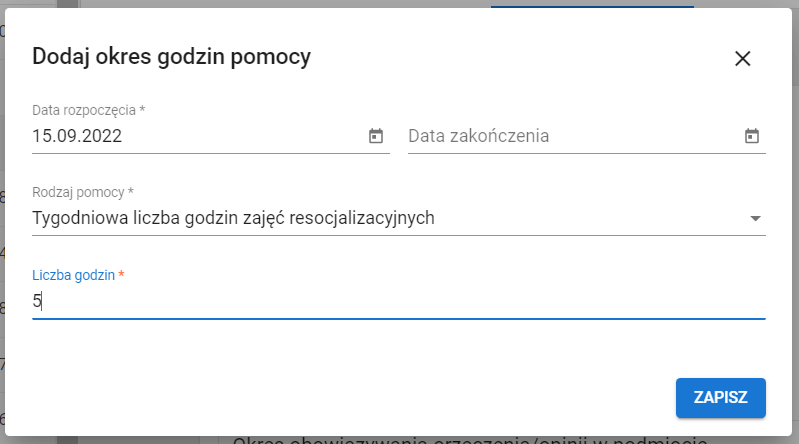Click the Liczba godzin field label
This screenshot has height=444, width=799.
click(x=74, y=274)
